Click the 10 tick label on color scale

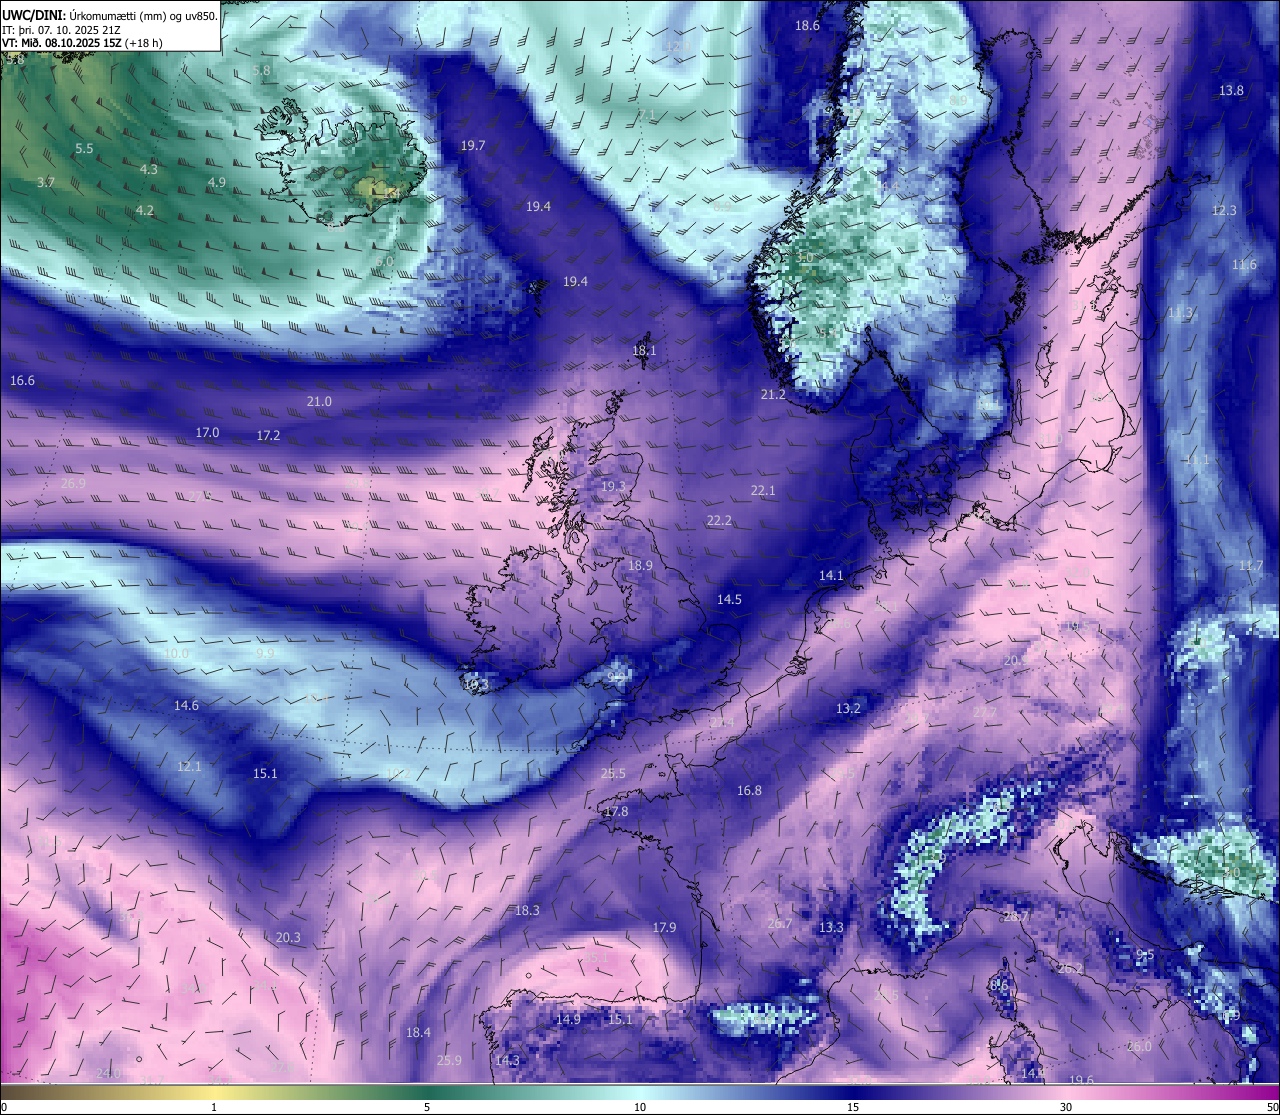640,1107
